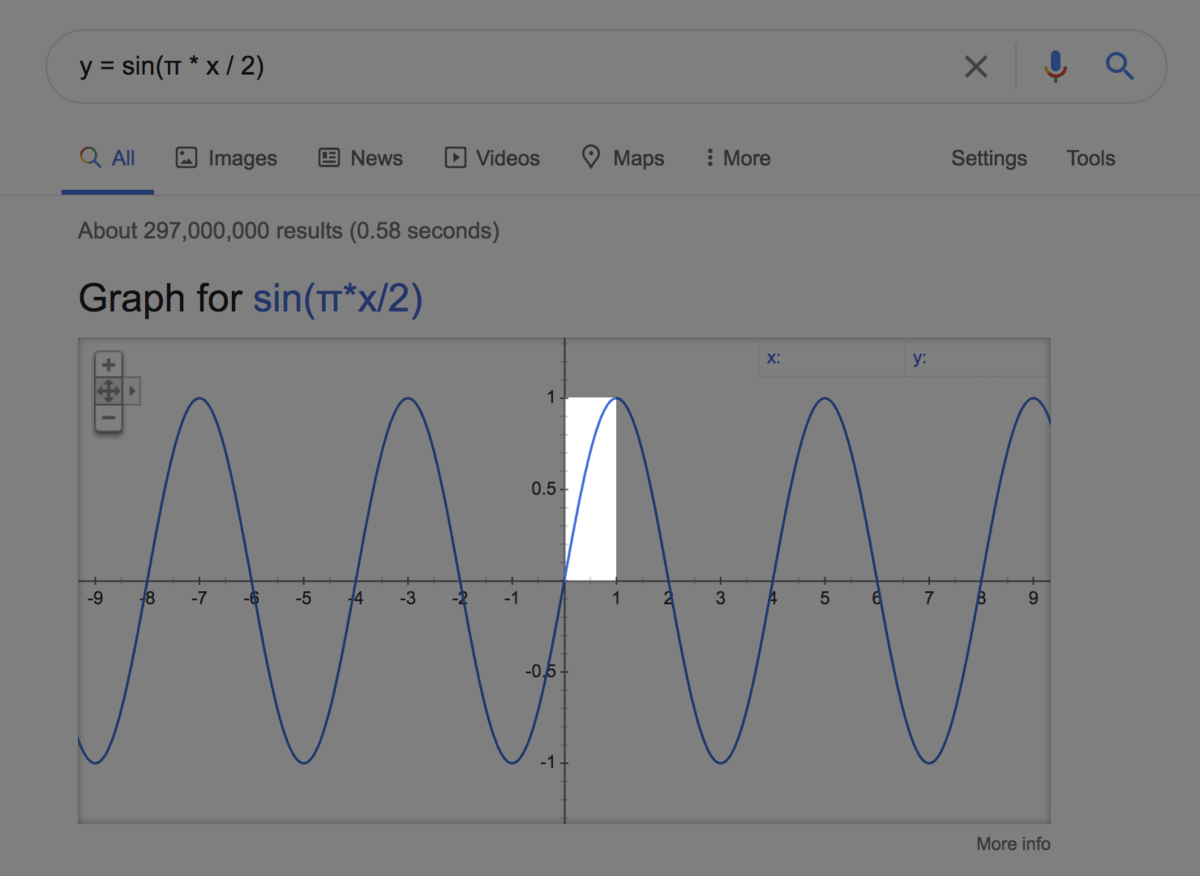This screenshot has width=1200, height=876.
Task: Expand the graph pan options arrow
Action: pos(132,391)
